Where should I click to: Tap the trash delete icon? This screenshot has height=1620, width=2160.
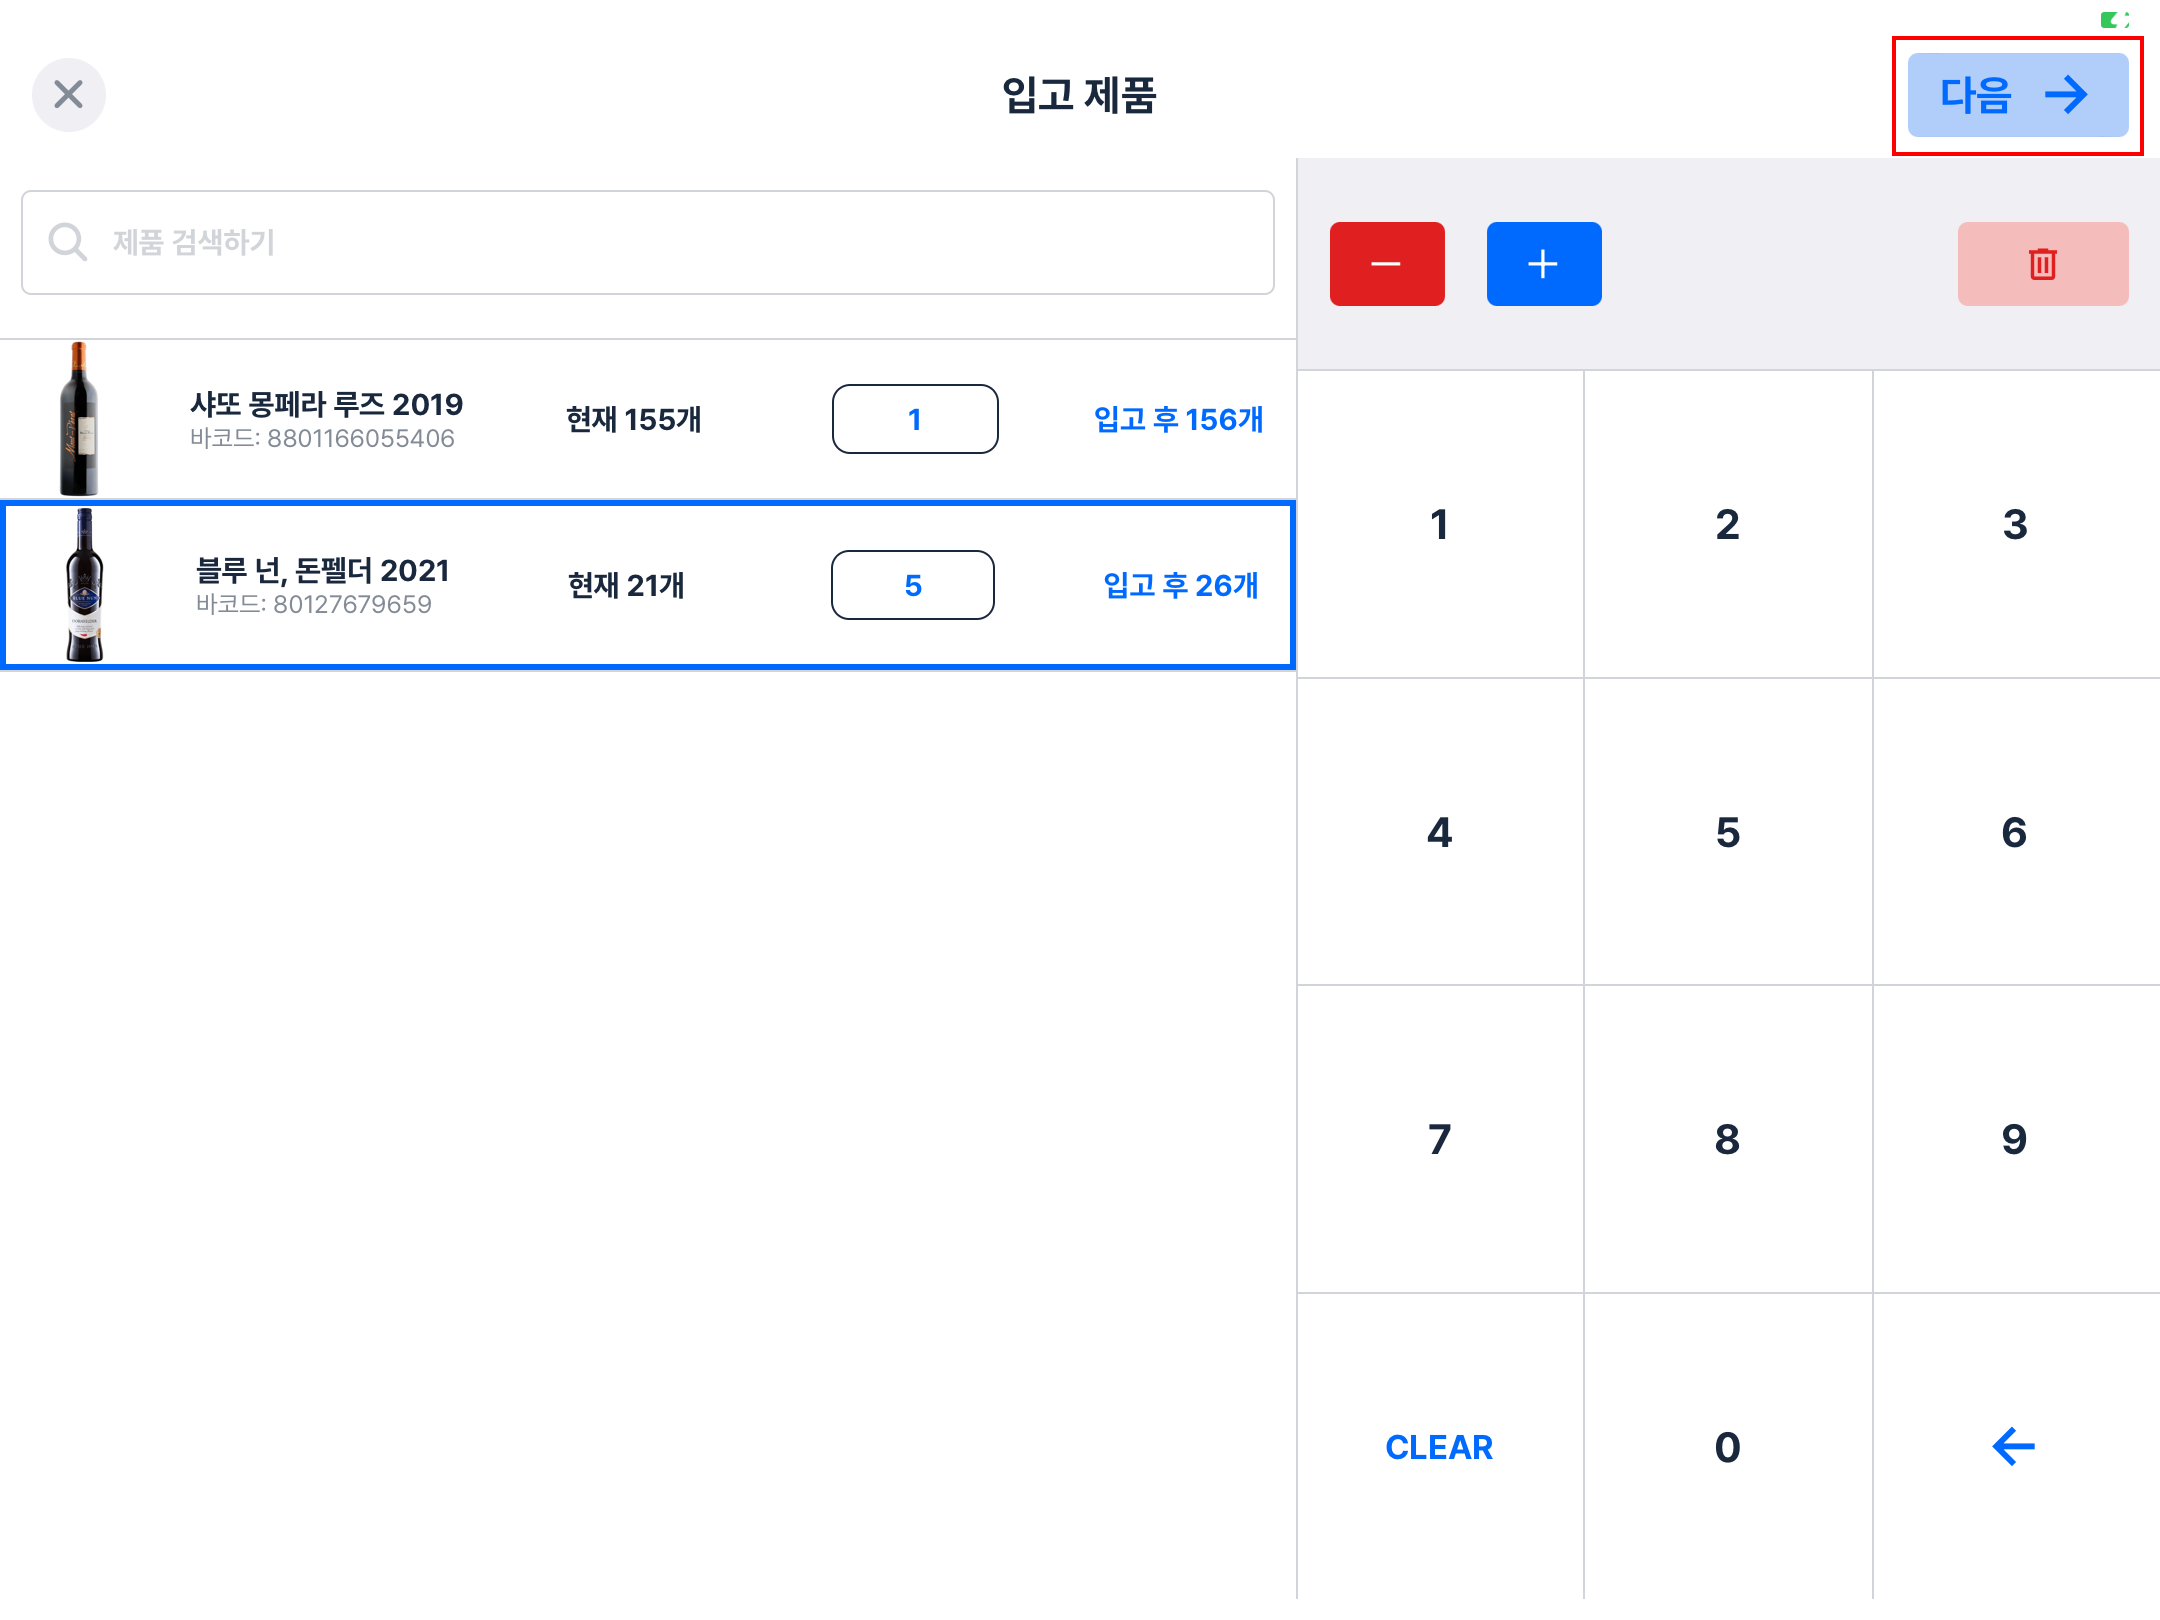click(x=2042, y=264)
